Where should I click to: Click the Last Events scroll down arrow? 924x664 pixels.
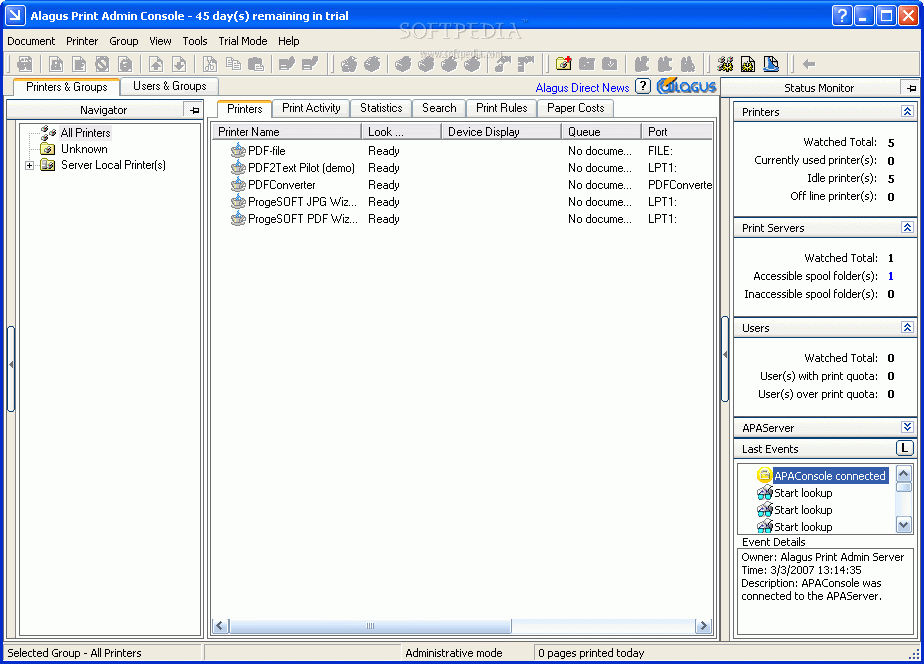coord(903,524)
